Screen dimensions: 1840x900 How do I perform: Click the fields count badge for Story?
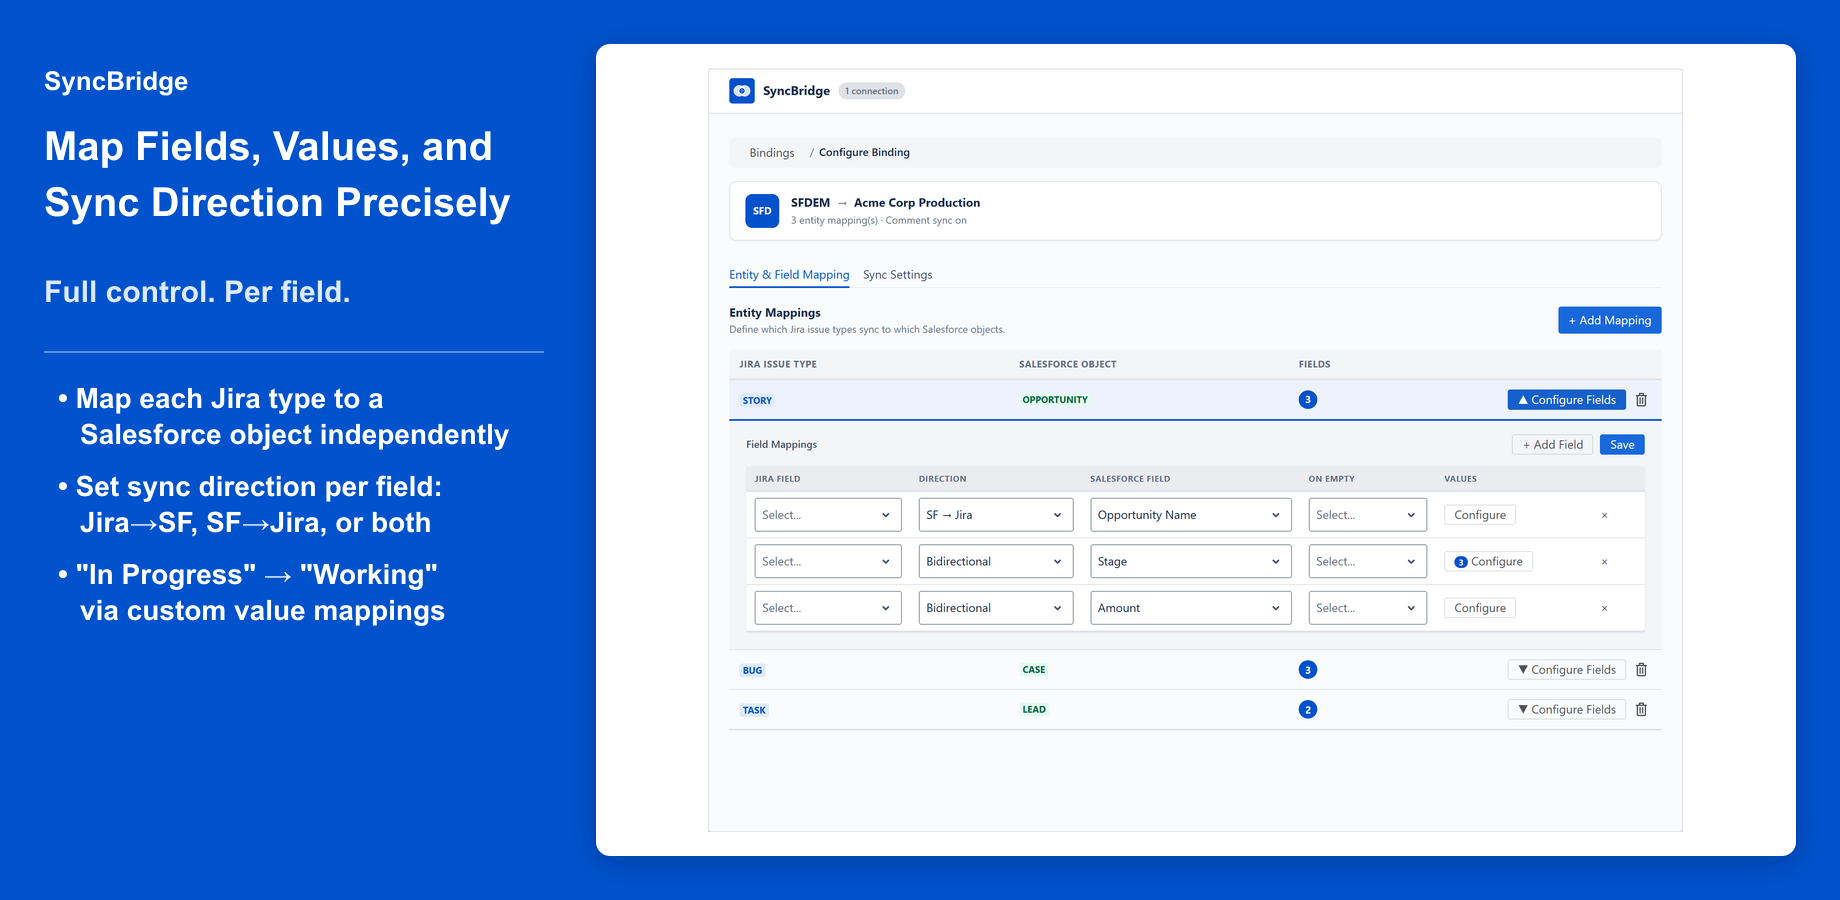click(1307, 400)
